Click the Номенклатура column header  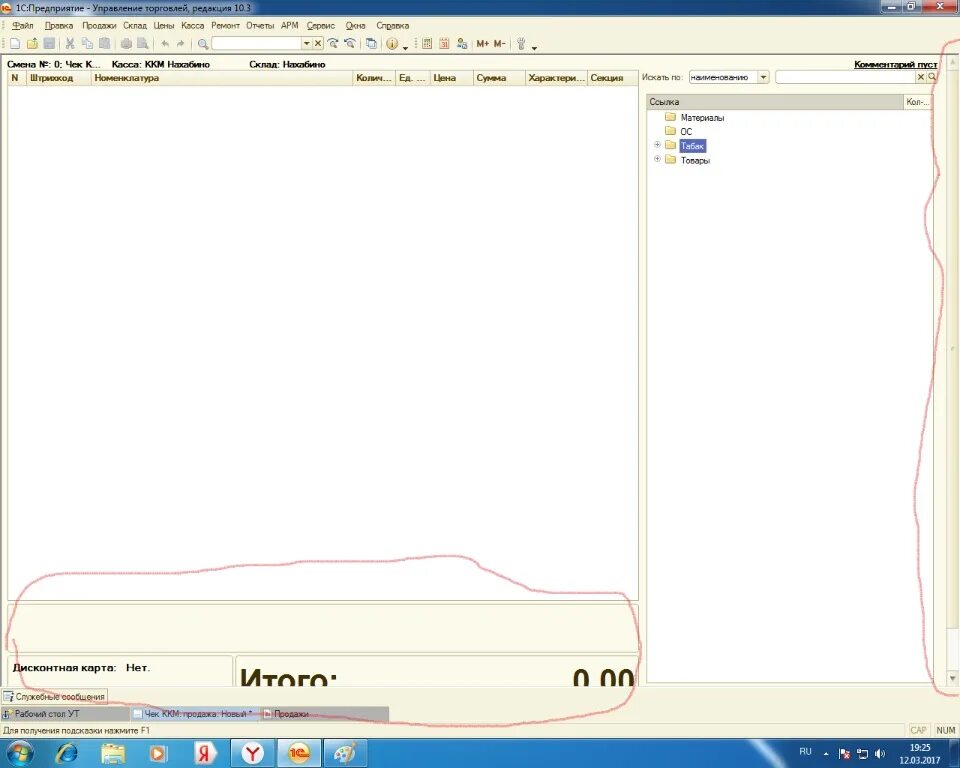click(222, 78)
